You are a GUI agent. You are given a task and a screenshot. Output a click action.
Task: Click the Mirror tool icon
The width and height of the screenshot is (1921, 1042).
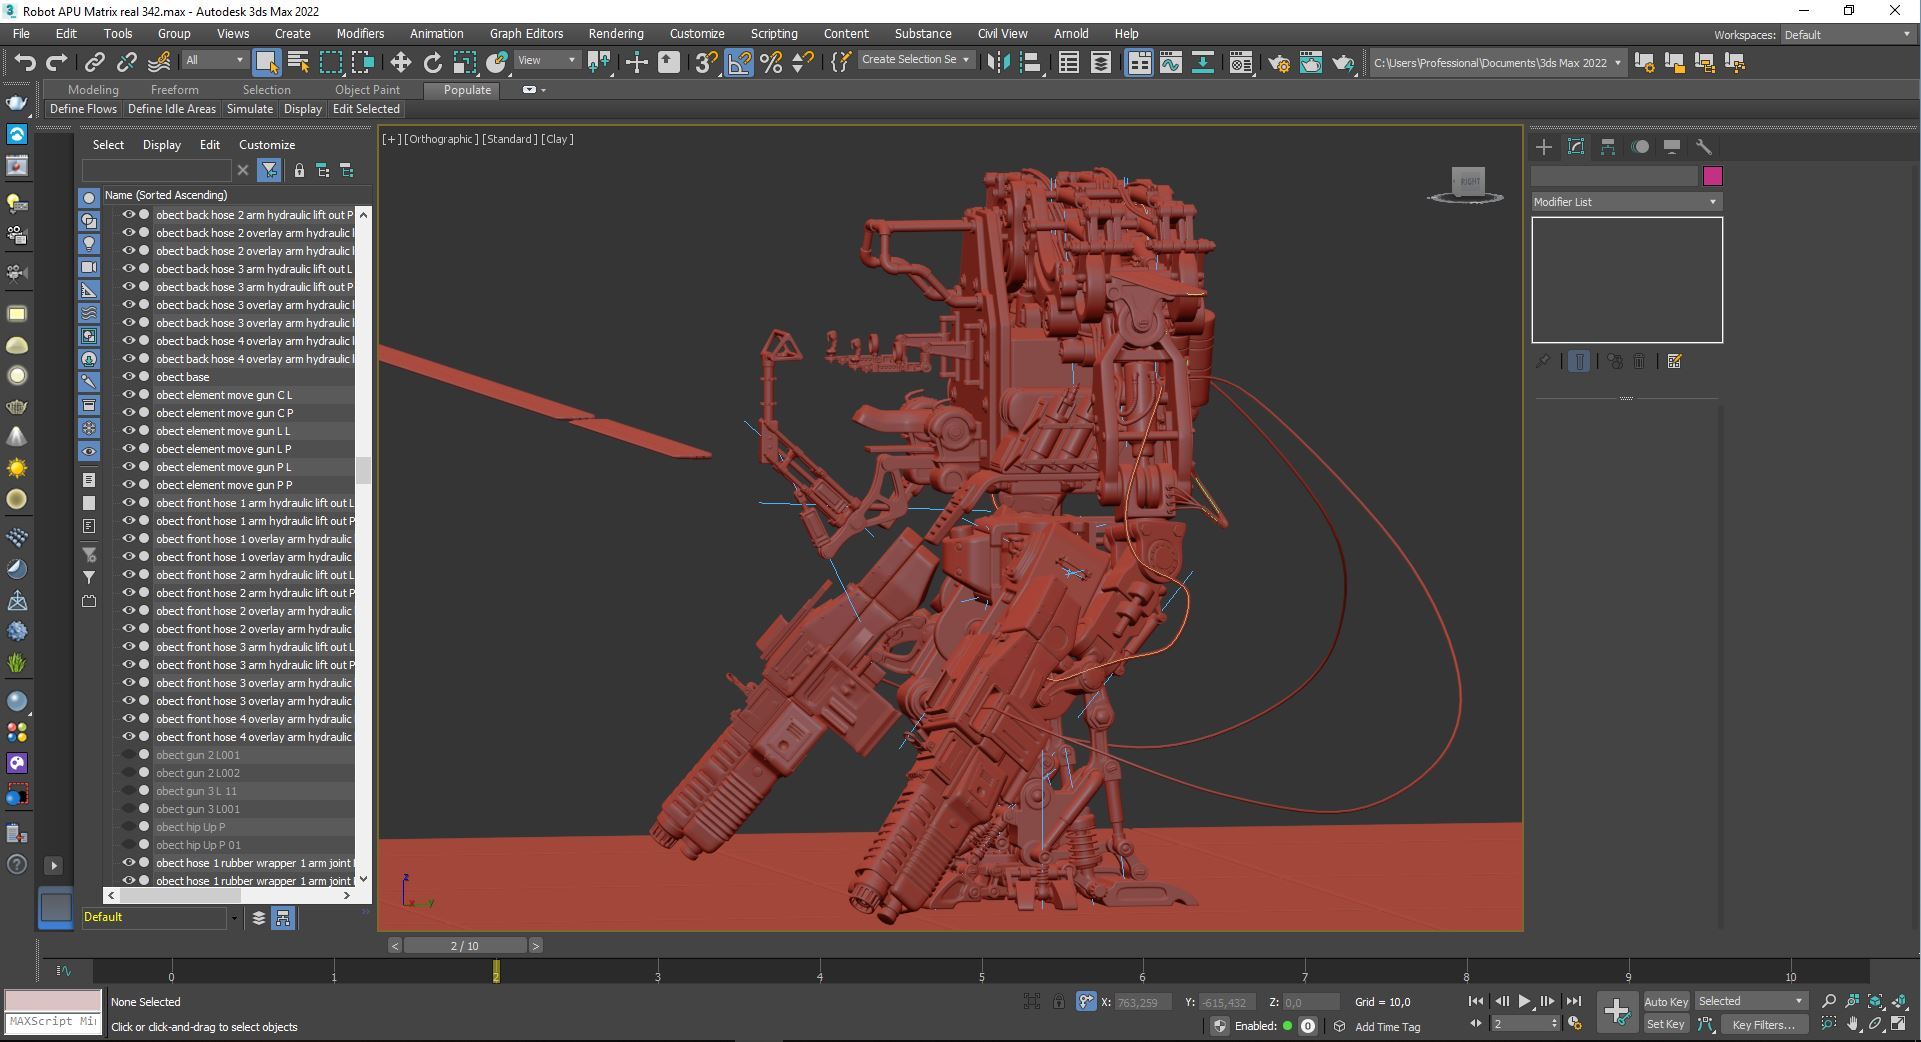(x=997, y=63)
